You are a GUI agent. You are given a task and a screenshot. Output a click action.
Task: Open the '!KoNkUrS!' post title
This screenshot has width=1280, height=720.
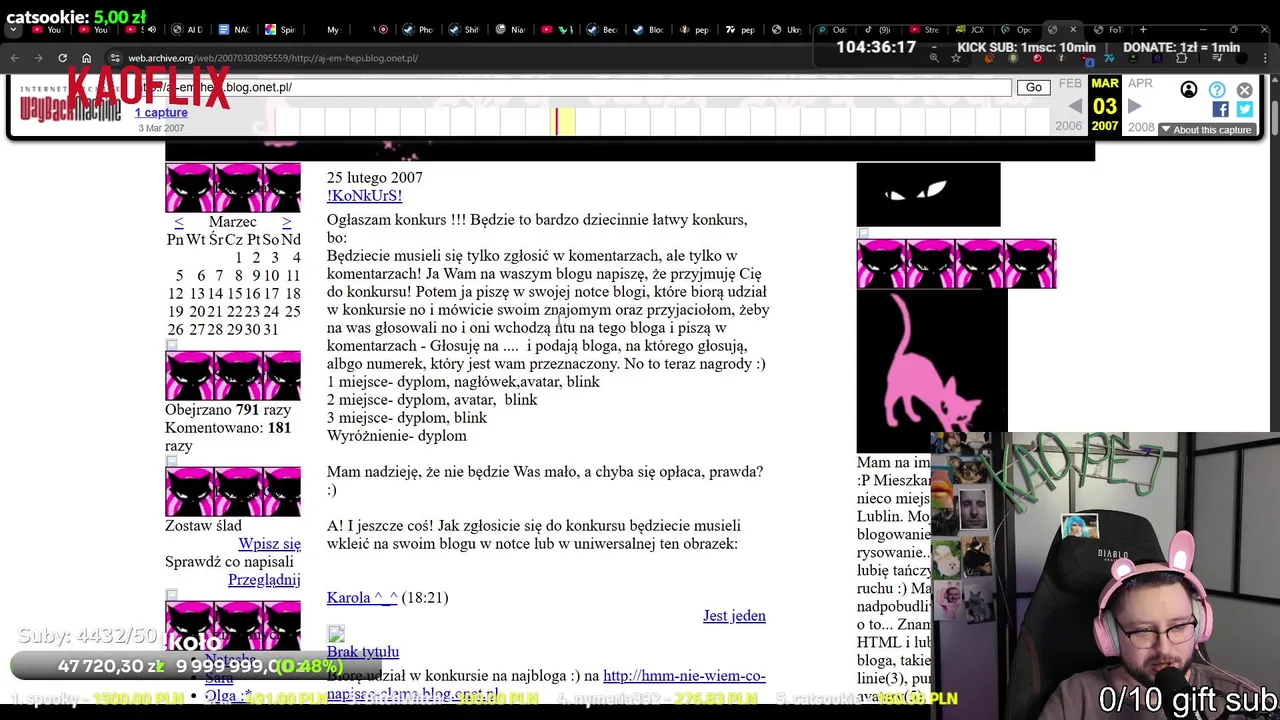pyautogui.click(x=364, y=196)
